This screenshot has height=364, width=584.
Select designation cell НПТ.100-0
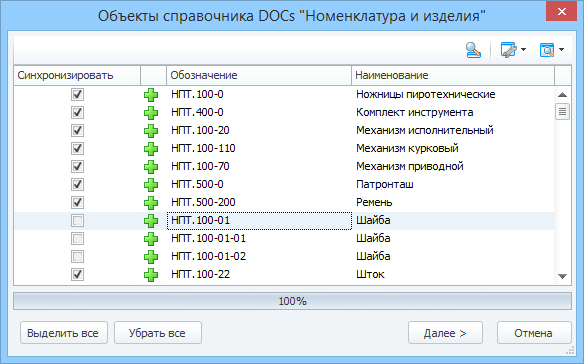259,94
